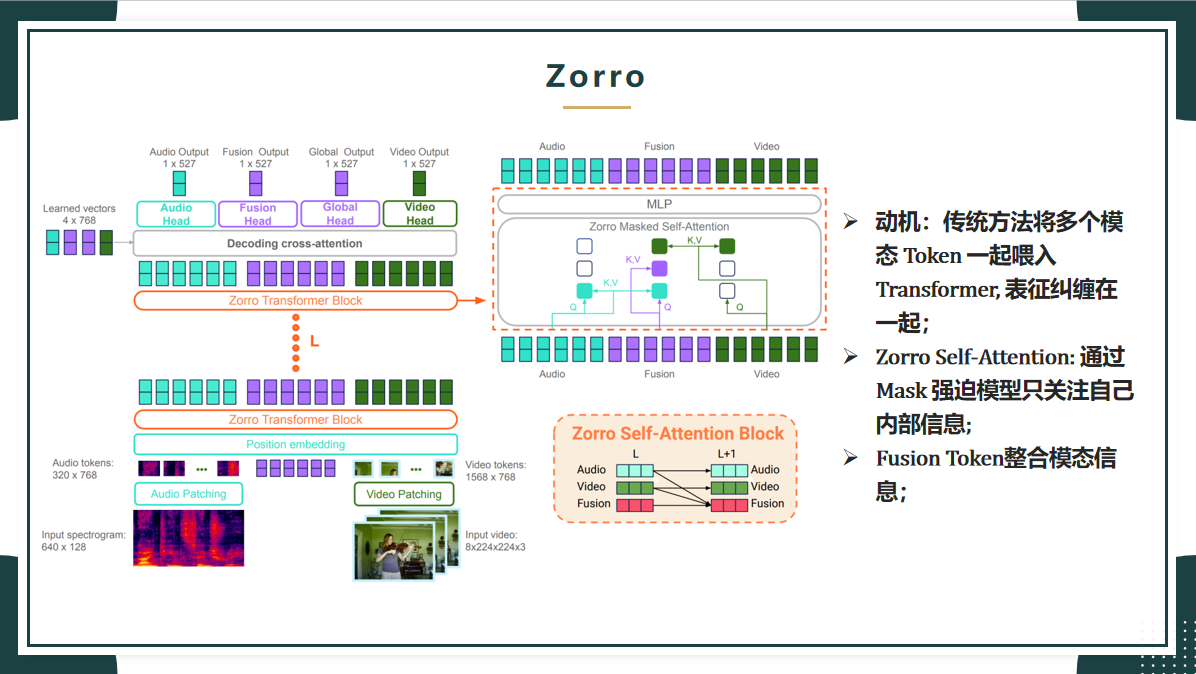Screen dimensions: 1196x674
Task: Click the Decoding cross-attention bar
Action: [x=294, y=243]
